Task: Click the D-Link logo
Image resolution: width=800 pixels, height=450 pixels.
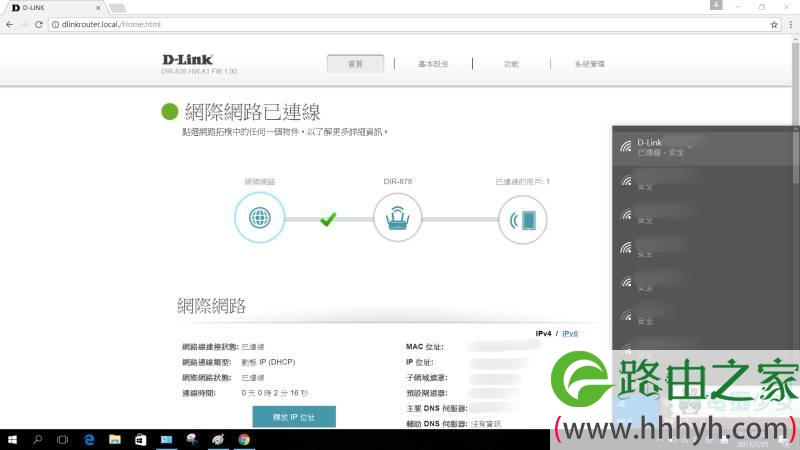Action: tap(187, 59)
